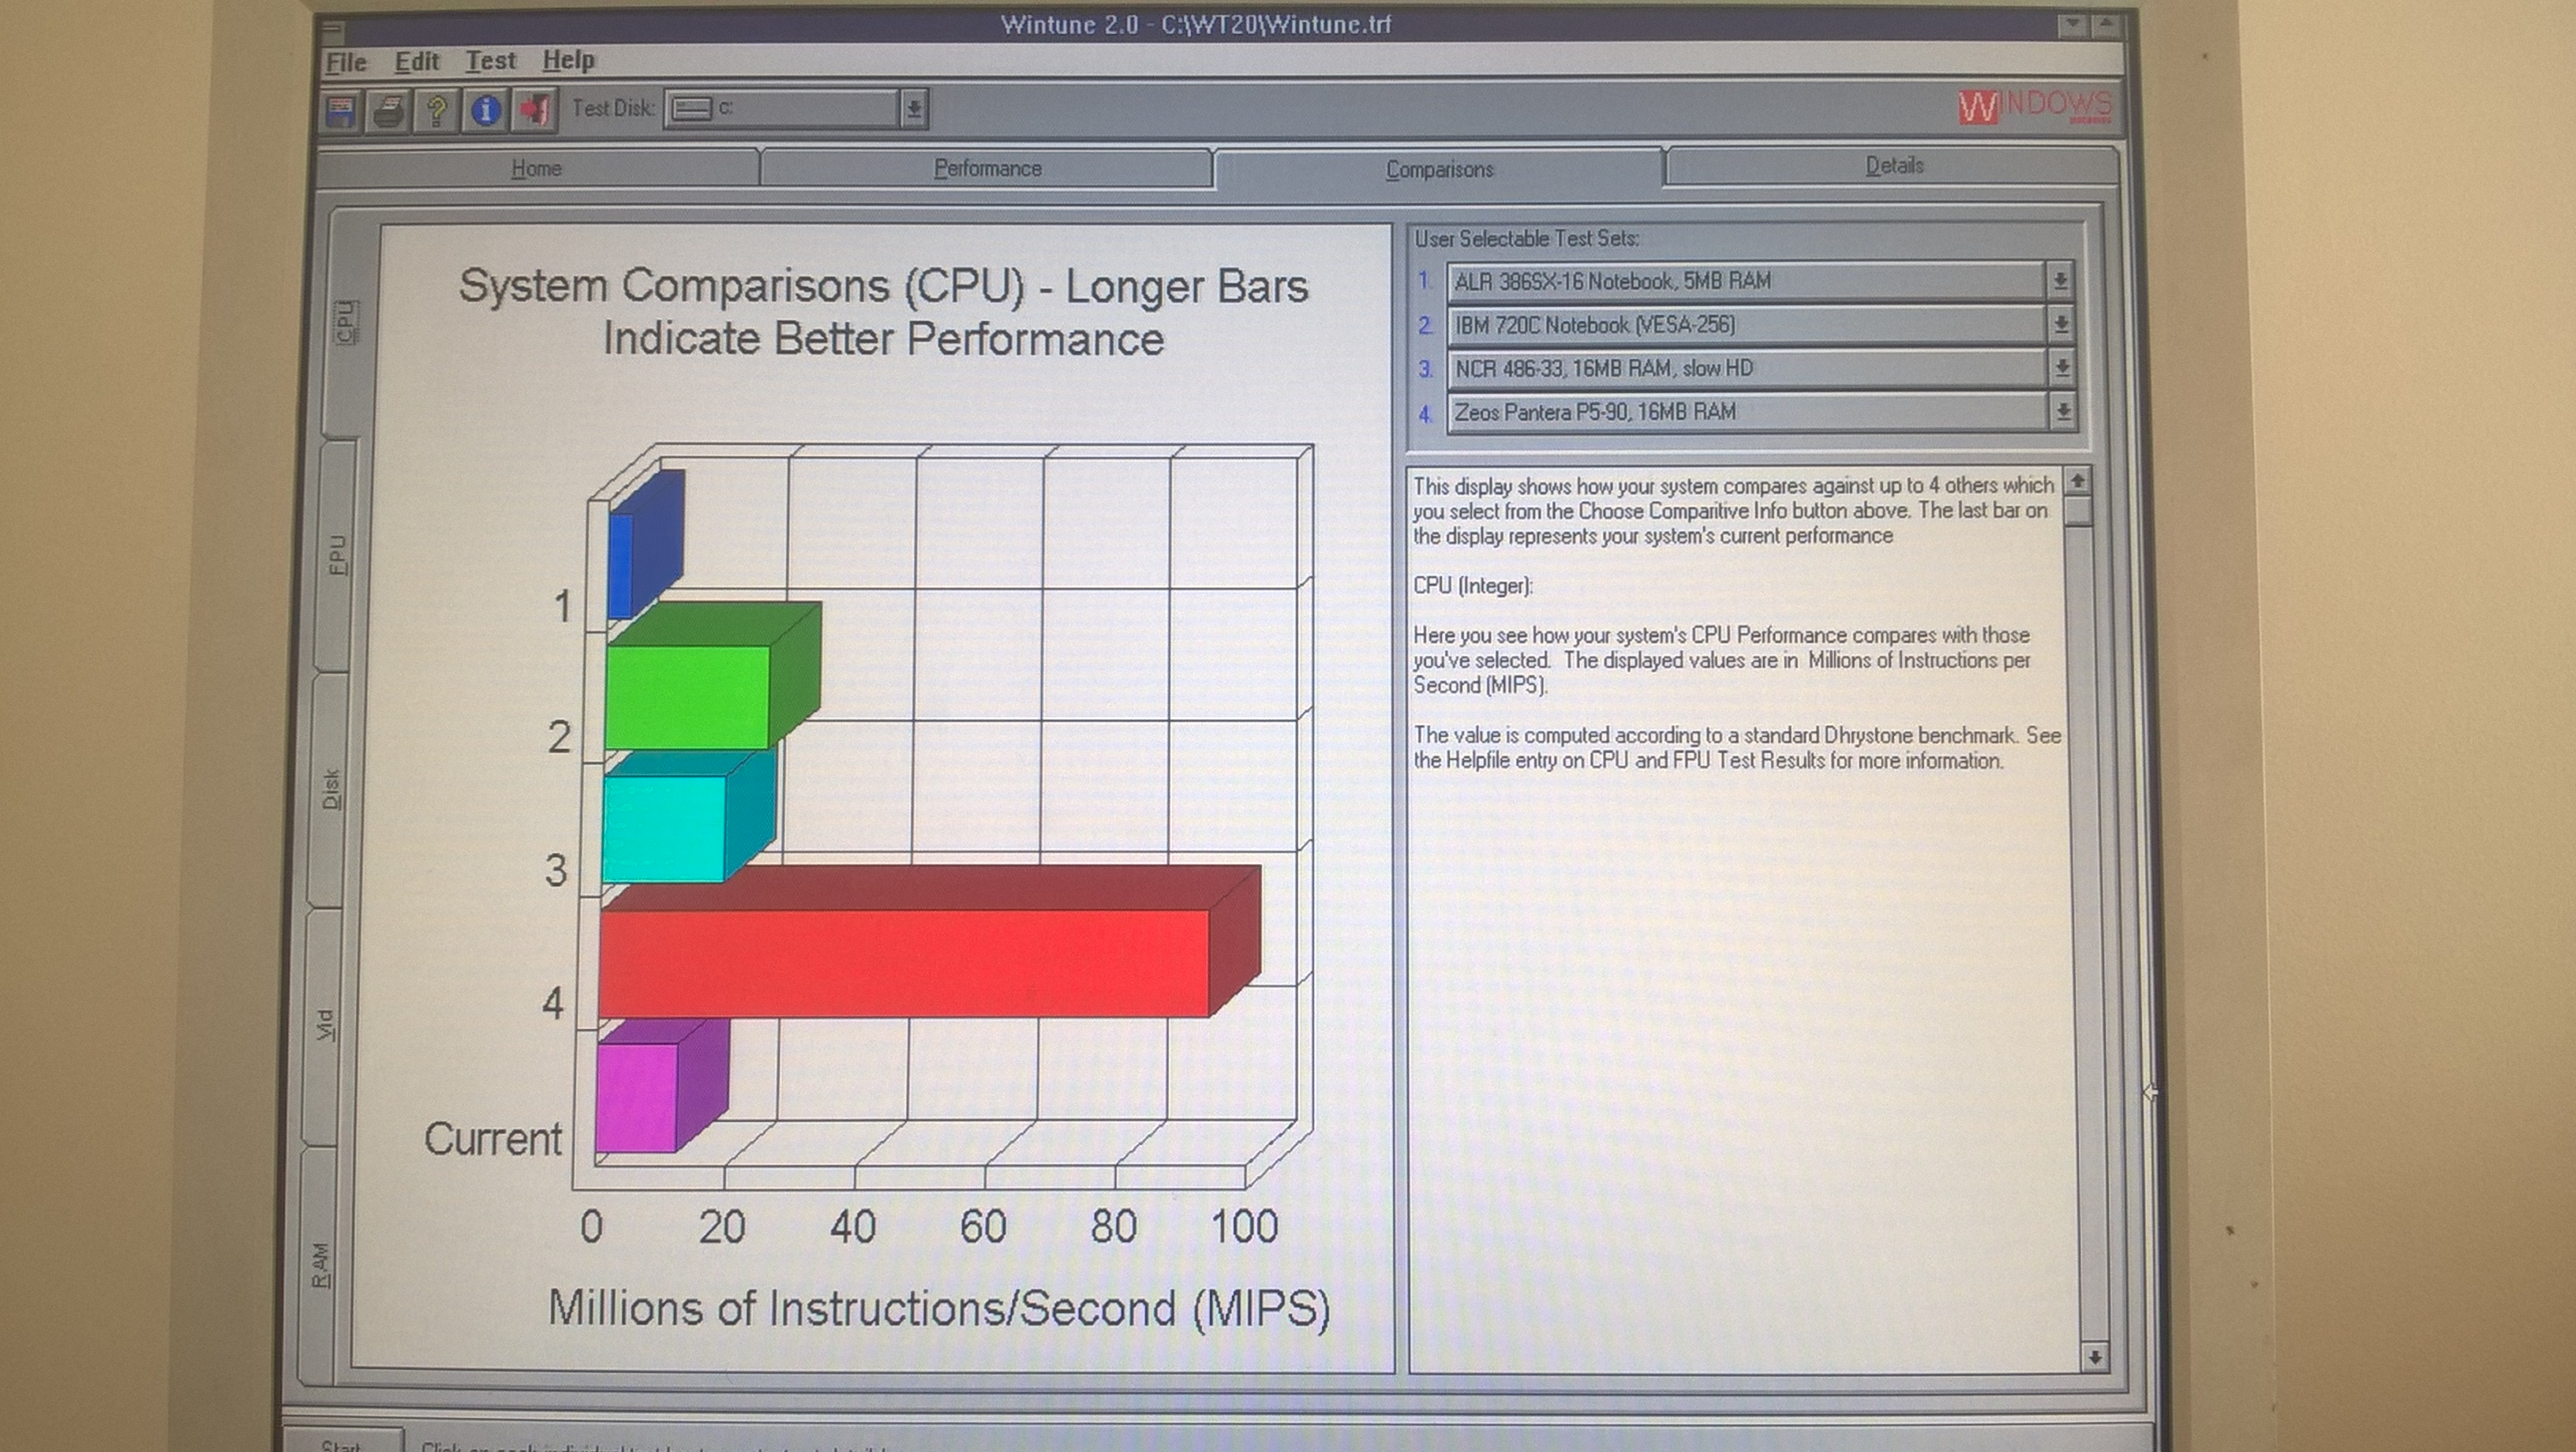
Task: Click the title bar maximize arrow
Action: pos(2104,25)
